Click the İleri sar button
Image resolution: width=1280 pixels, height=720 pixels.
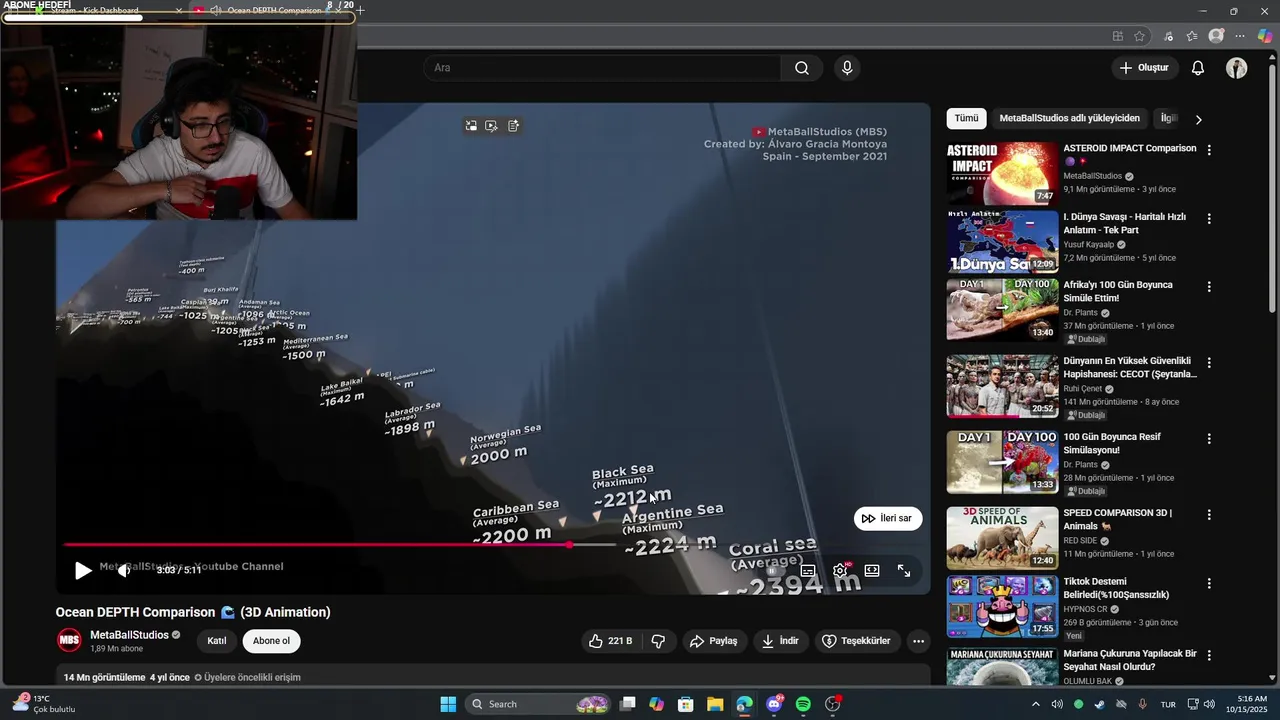click(887, 518)
